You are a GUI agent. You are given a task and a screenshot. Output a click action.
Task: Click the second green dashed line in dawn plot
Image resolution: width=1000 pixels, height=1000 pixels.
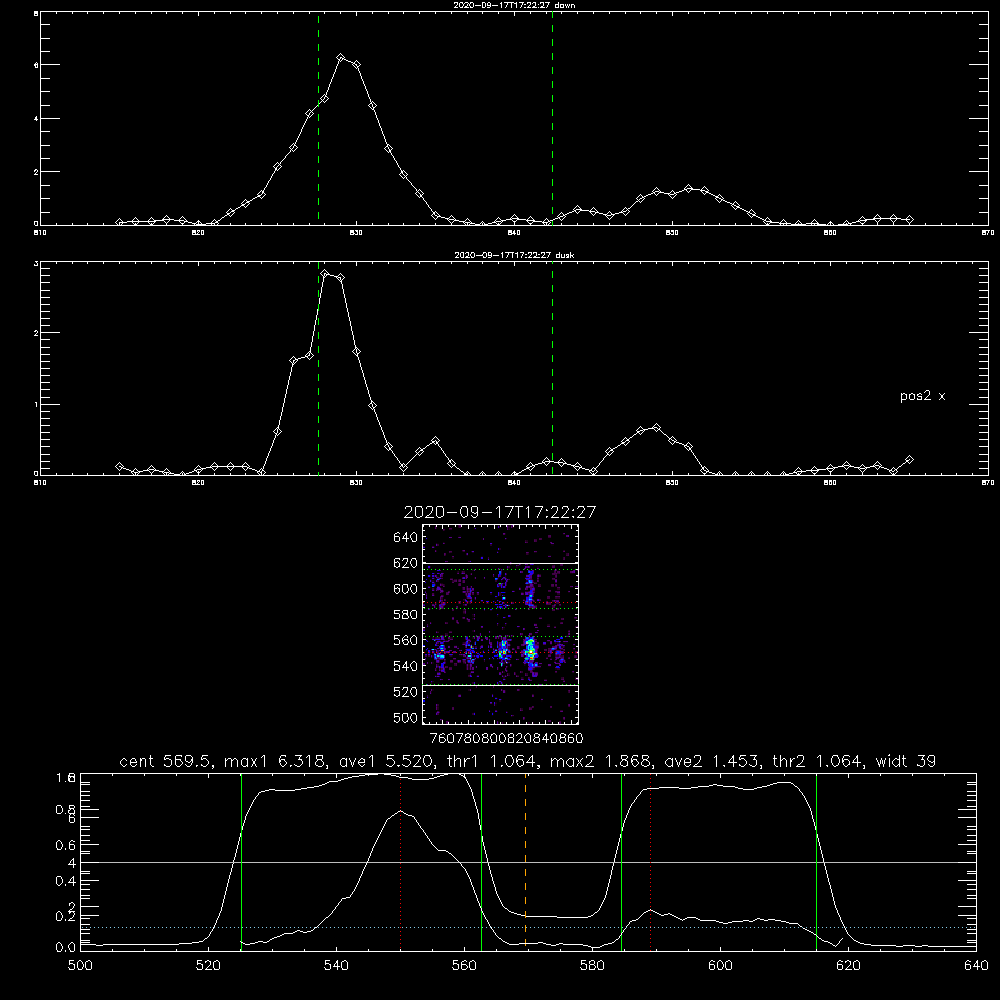[552, 119]
